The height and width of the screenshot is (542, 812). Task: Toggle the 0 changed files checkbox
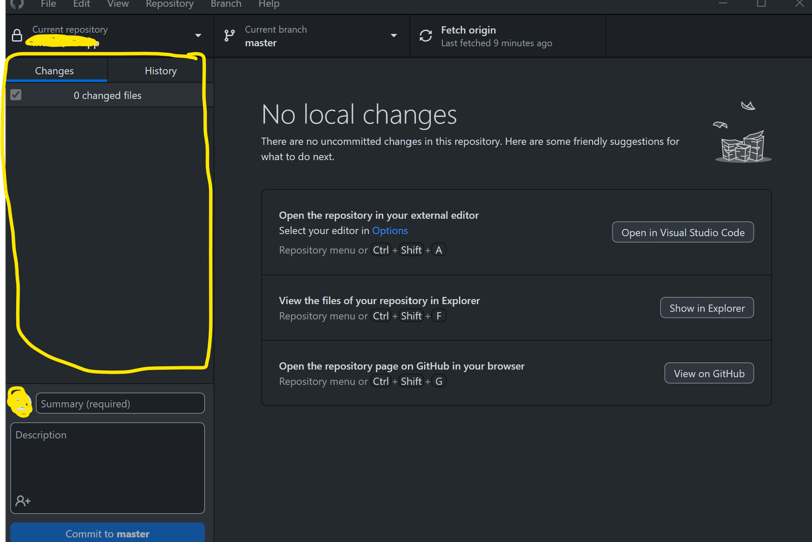16,95
